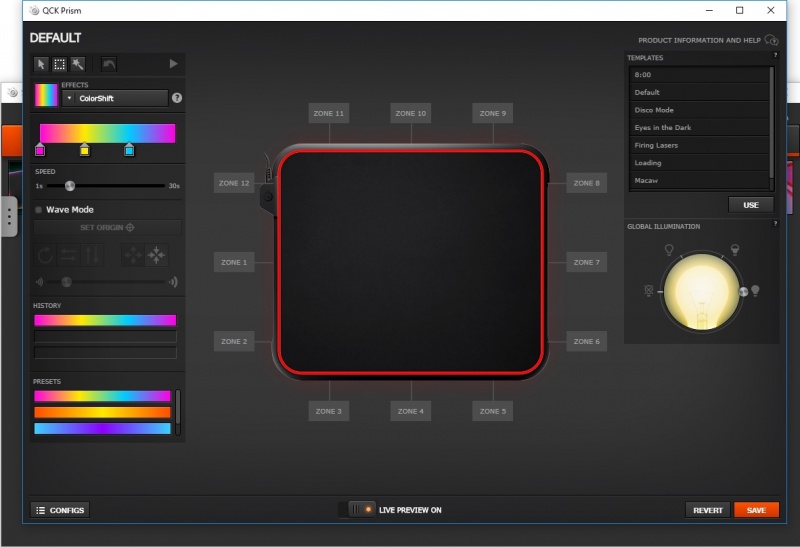Image resolution: width=800 pixels, height=547 pixels.
Task: Select the Macaw template
Action: 699,181
